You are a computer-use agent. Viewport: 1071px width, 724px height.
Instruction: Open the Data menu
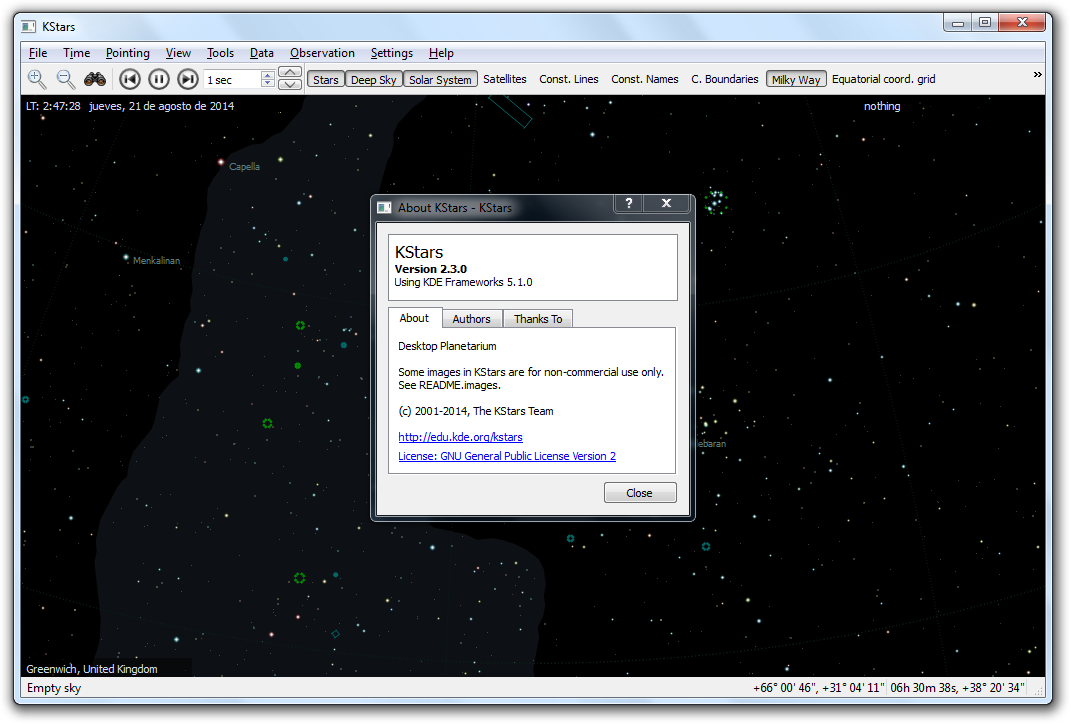tap(262, 53)
